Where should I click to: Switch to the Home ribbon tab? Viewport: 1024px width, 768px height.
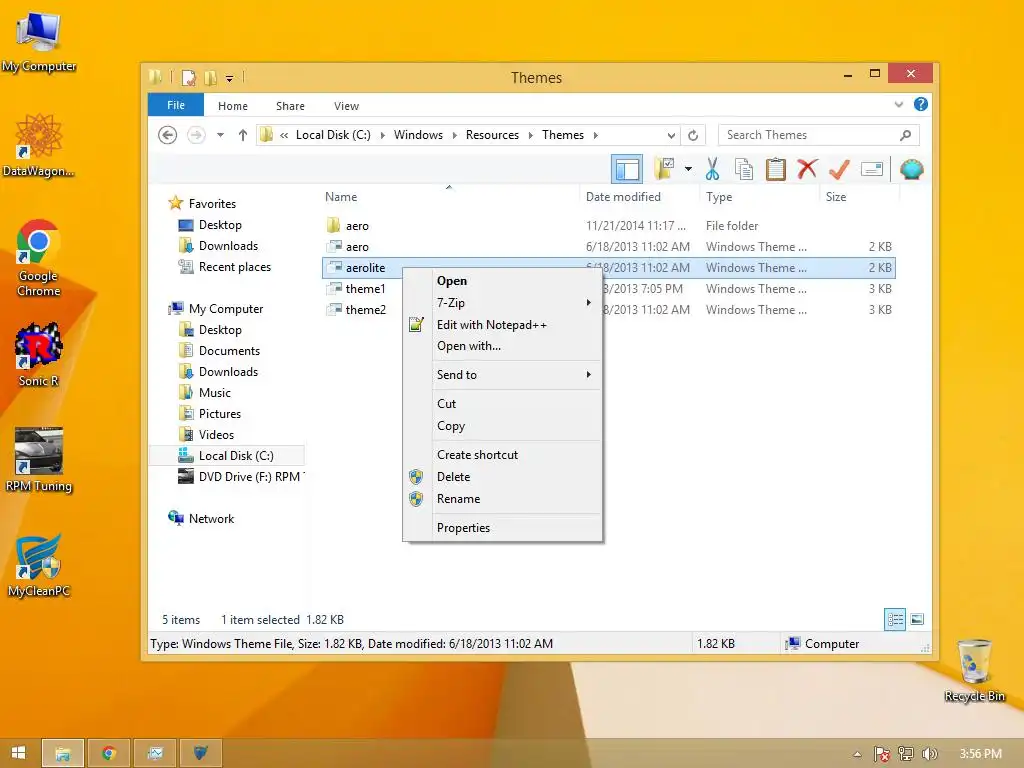pos(233,106)
